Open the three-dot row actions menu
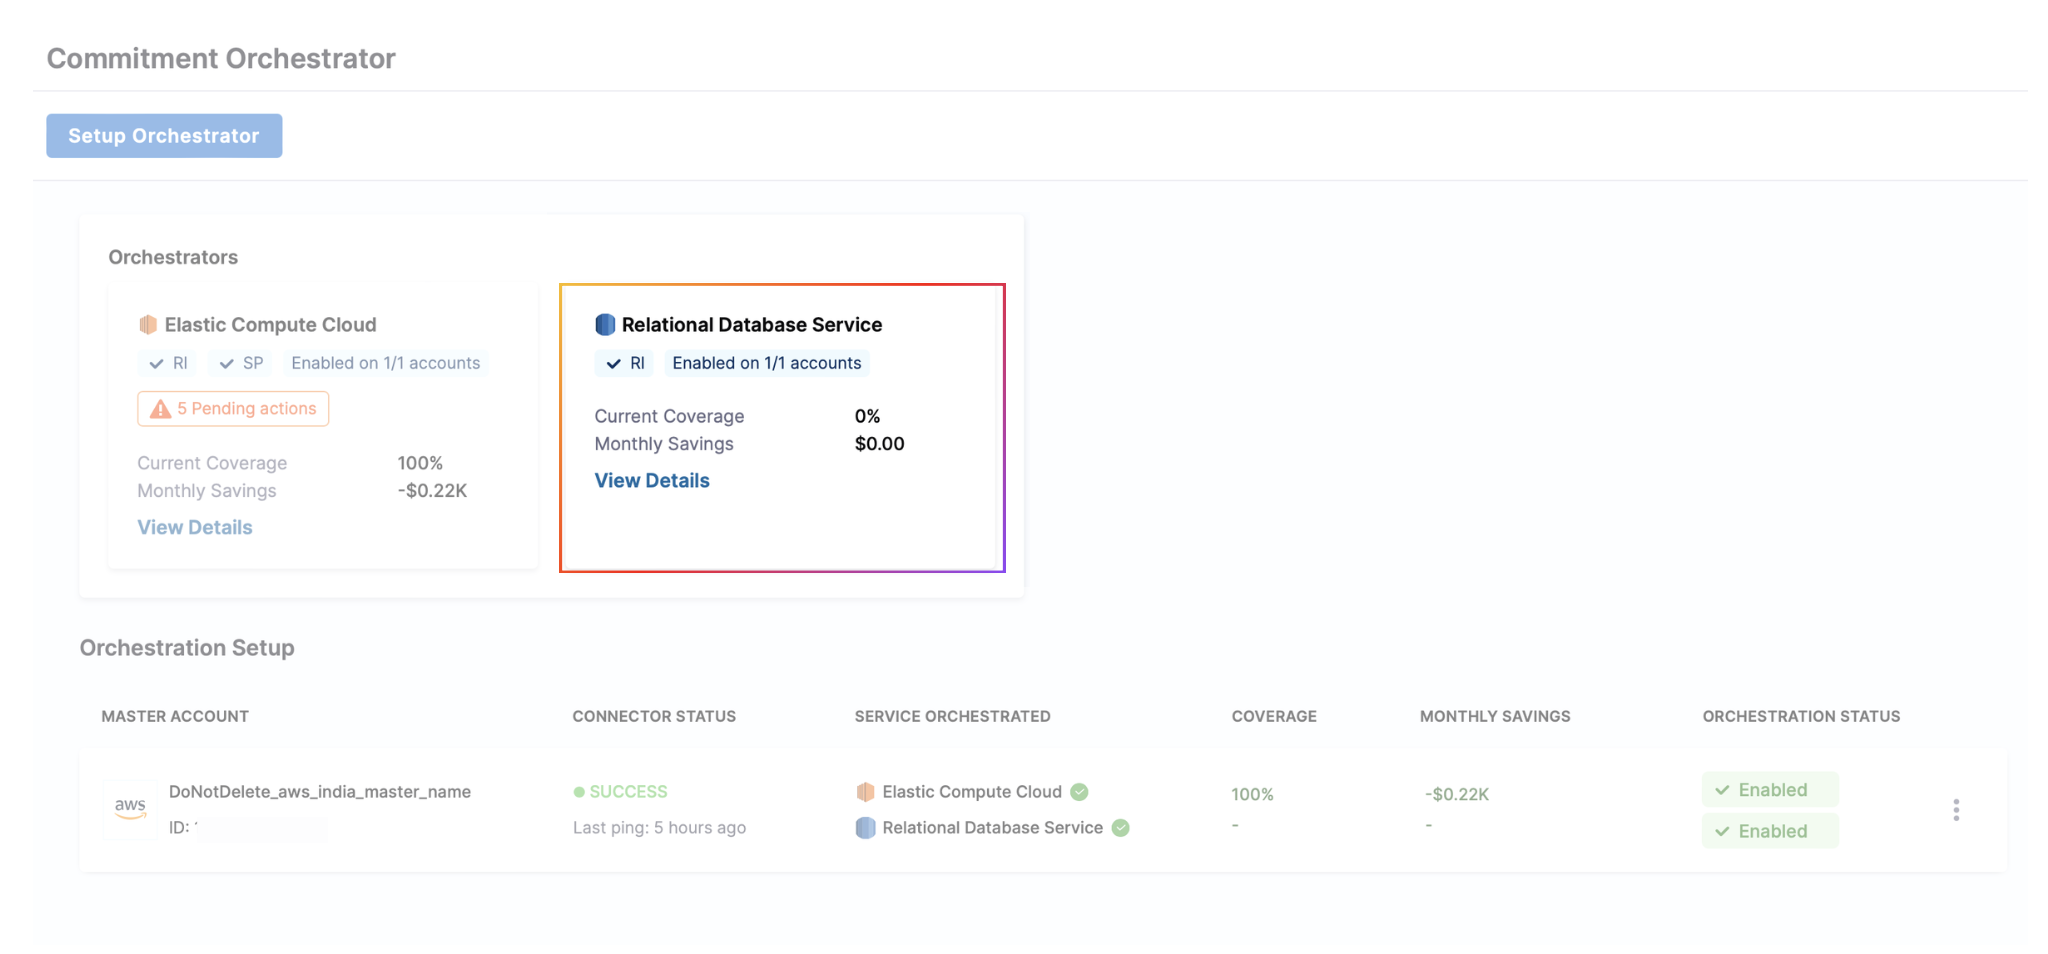Image resolution: width=2048 pixels, height=954 pixels. [x=1956, y=810]
